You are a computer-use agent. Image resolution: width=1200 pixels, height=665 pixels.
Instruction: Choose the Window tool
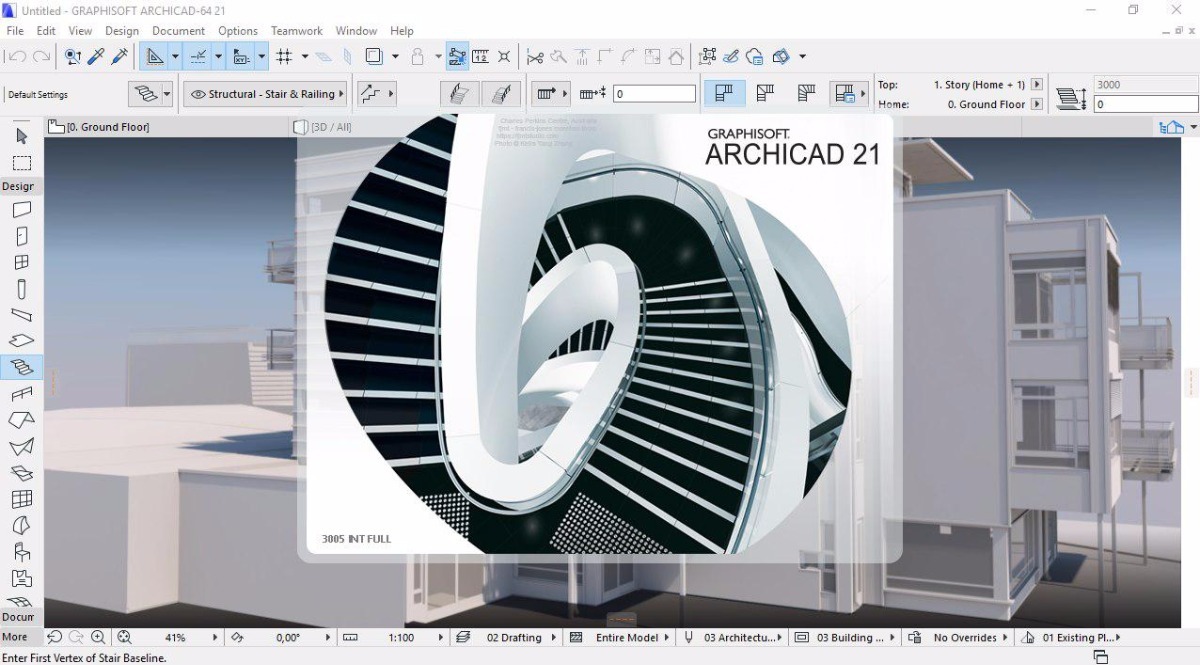(22, 263)
